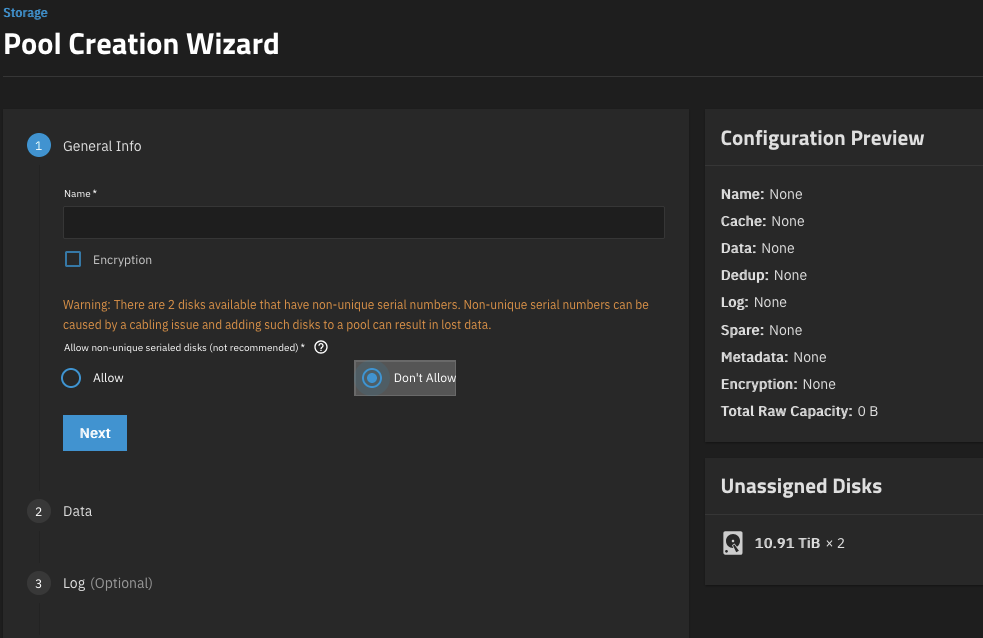Focus the pool Name input field

point(363,222)
